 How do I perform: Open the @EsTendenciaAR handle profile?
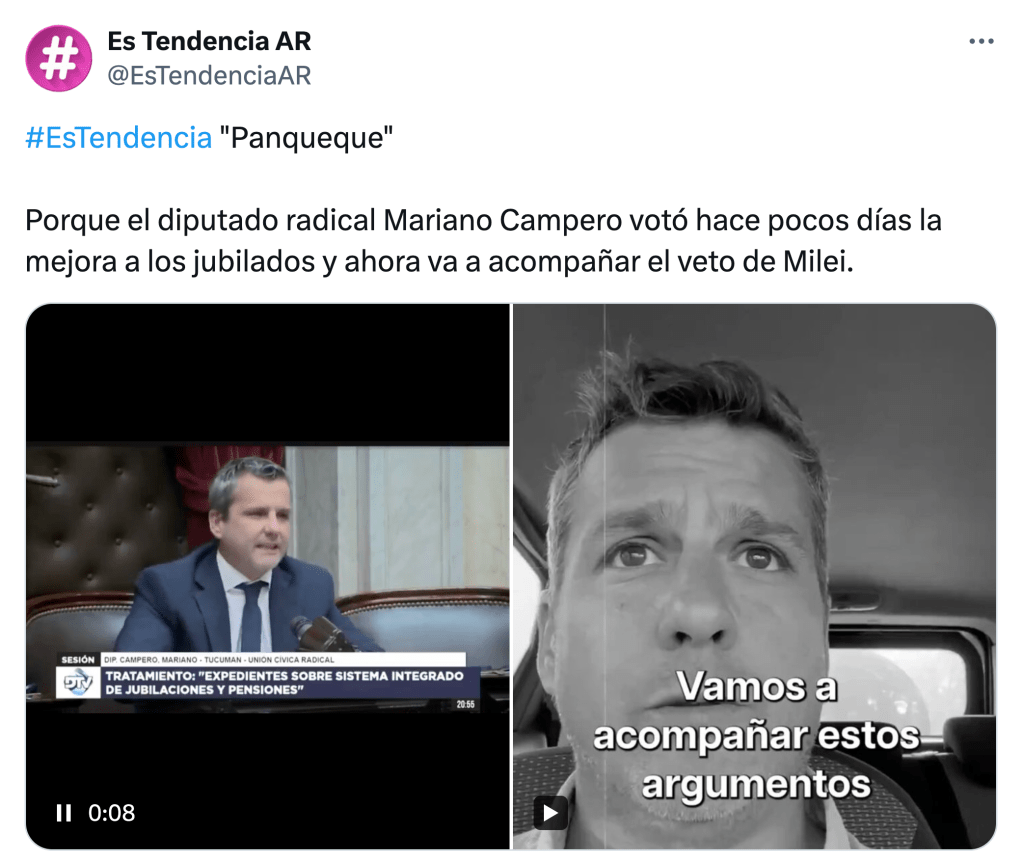click(209, 76)
